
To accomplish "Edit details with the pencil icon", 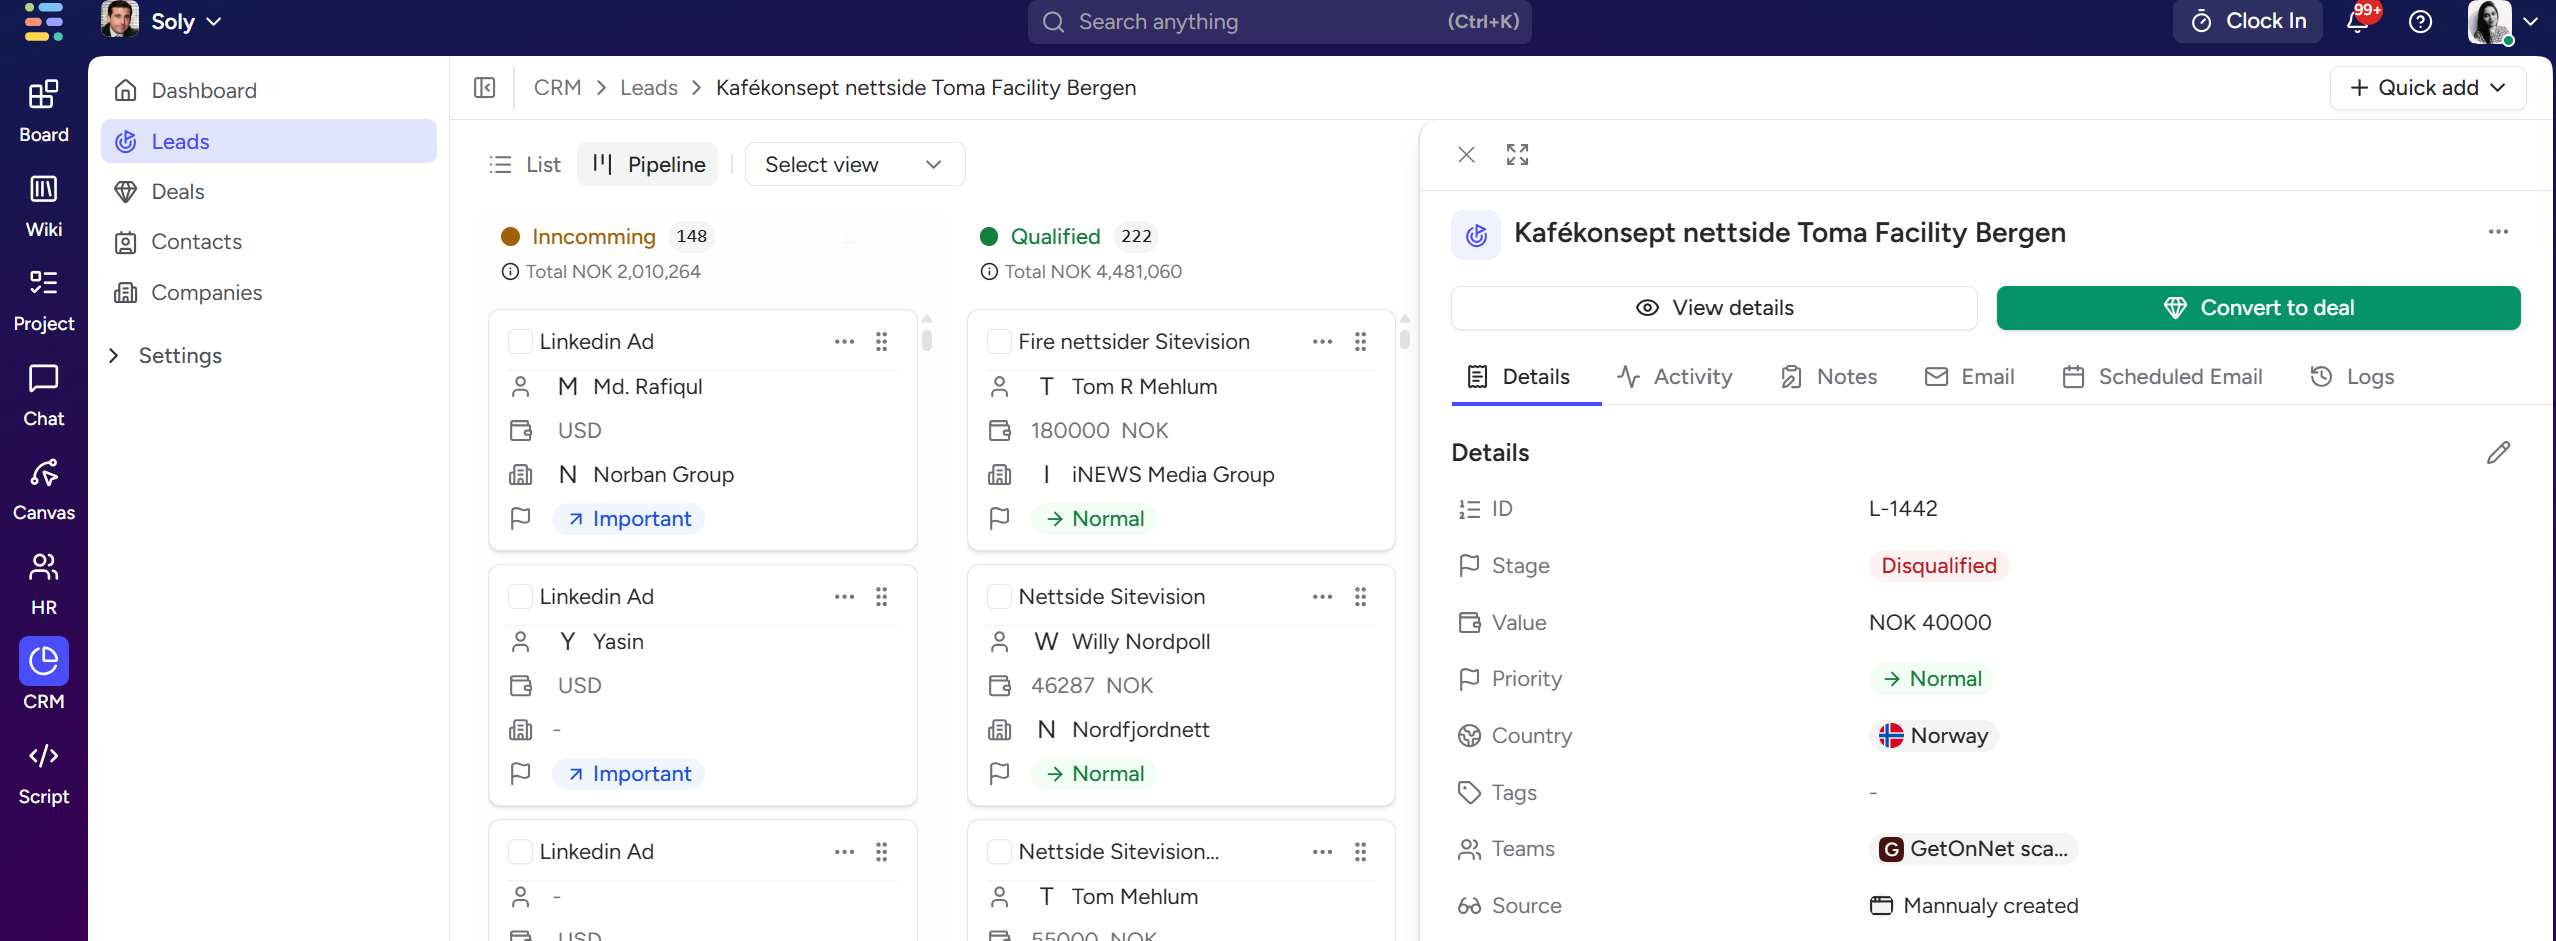I will tap(2497, 453).
